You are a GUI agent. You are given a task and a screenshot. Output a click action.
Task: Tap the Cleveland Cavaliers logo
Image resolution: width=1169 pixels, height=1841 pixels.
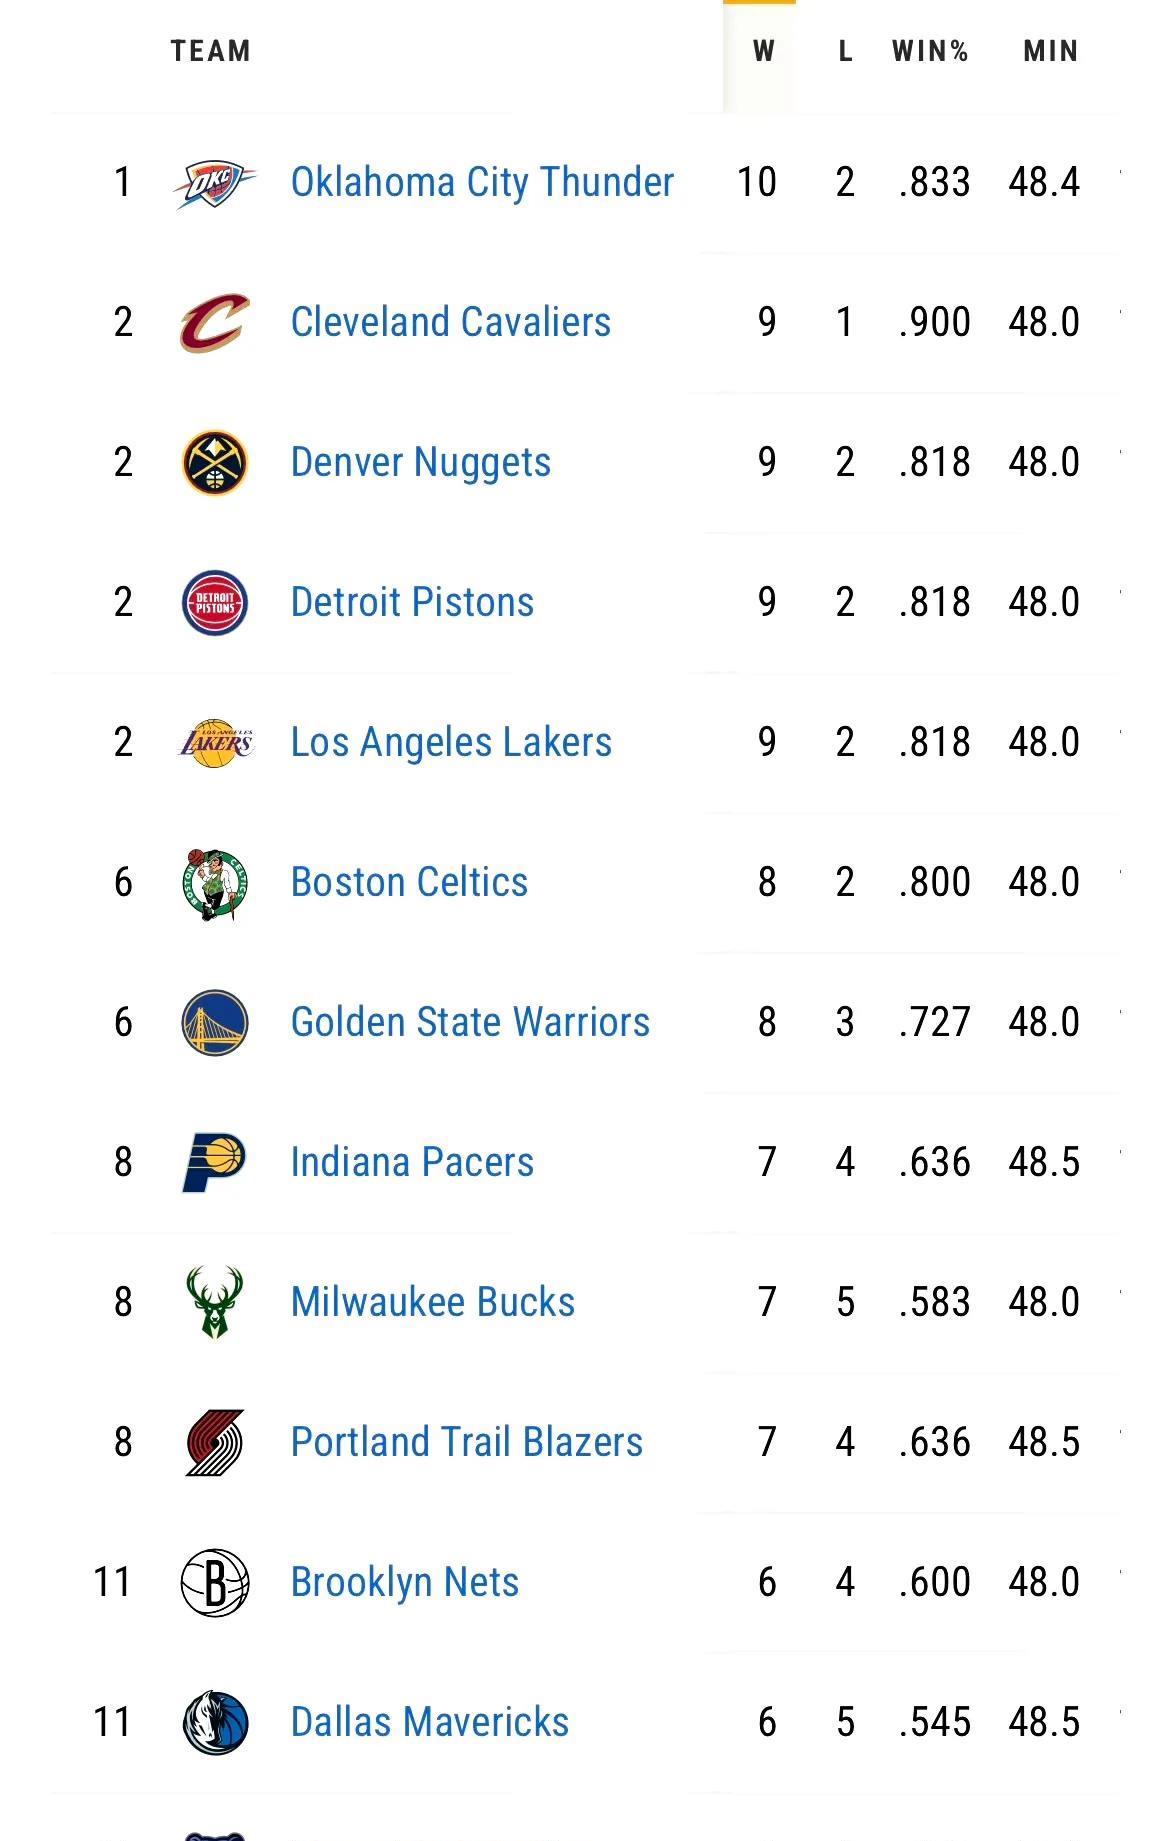(215, 323)
